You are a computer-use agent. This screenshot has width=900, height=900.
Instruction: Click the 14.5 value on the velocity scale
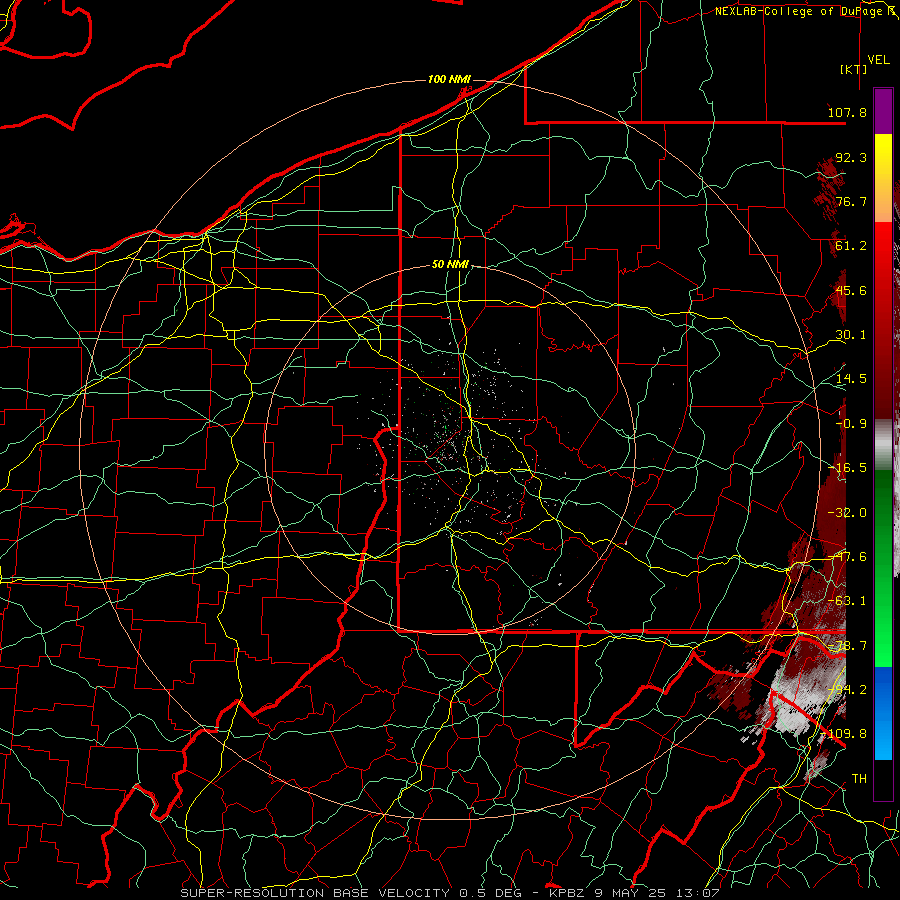pos(851,379)
